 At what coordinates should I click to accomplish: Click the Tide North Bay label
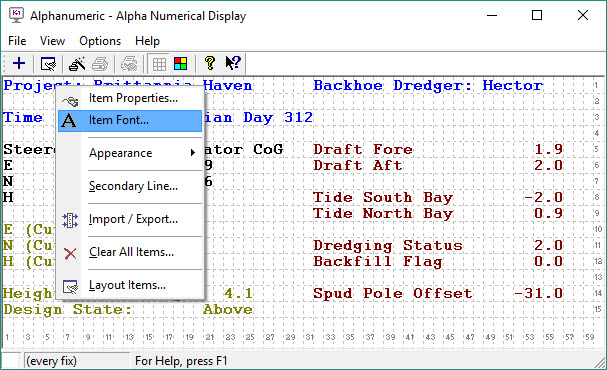click(383, 214)
